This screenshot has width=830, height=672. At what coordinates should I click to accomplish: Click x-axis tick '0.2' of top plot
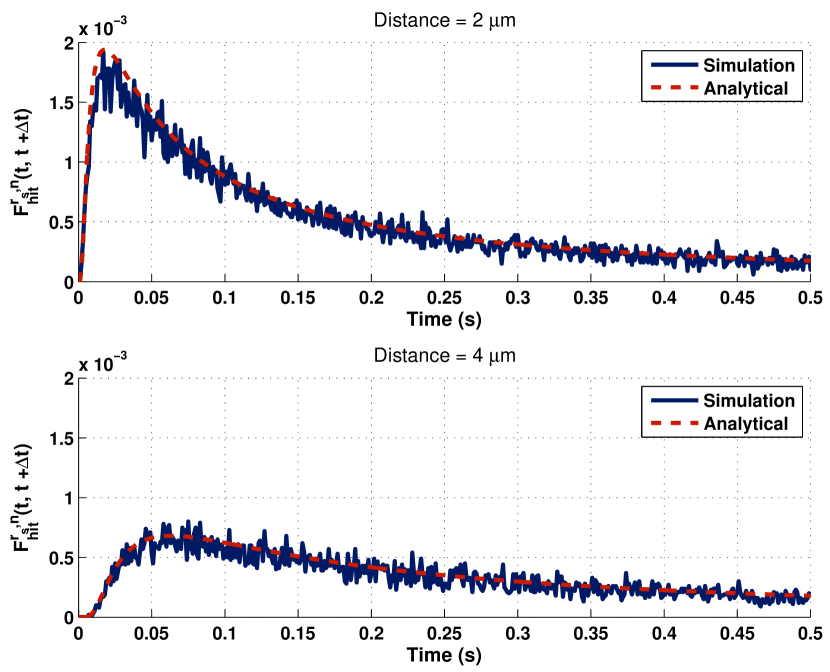point(371,298)
